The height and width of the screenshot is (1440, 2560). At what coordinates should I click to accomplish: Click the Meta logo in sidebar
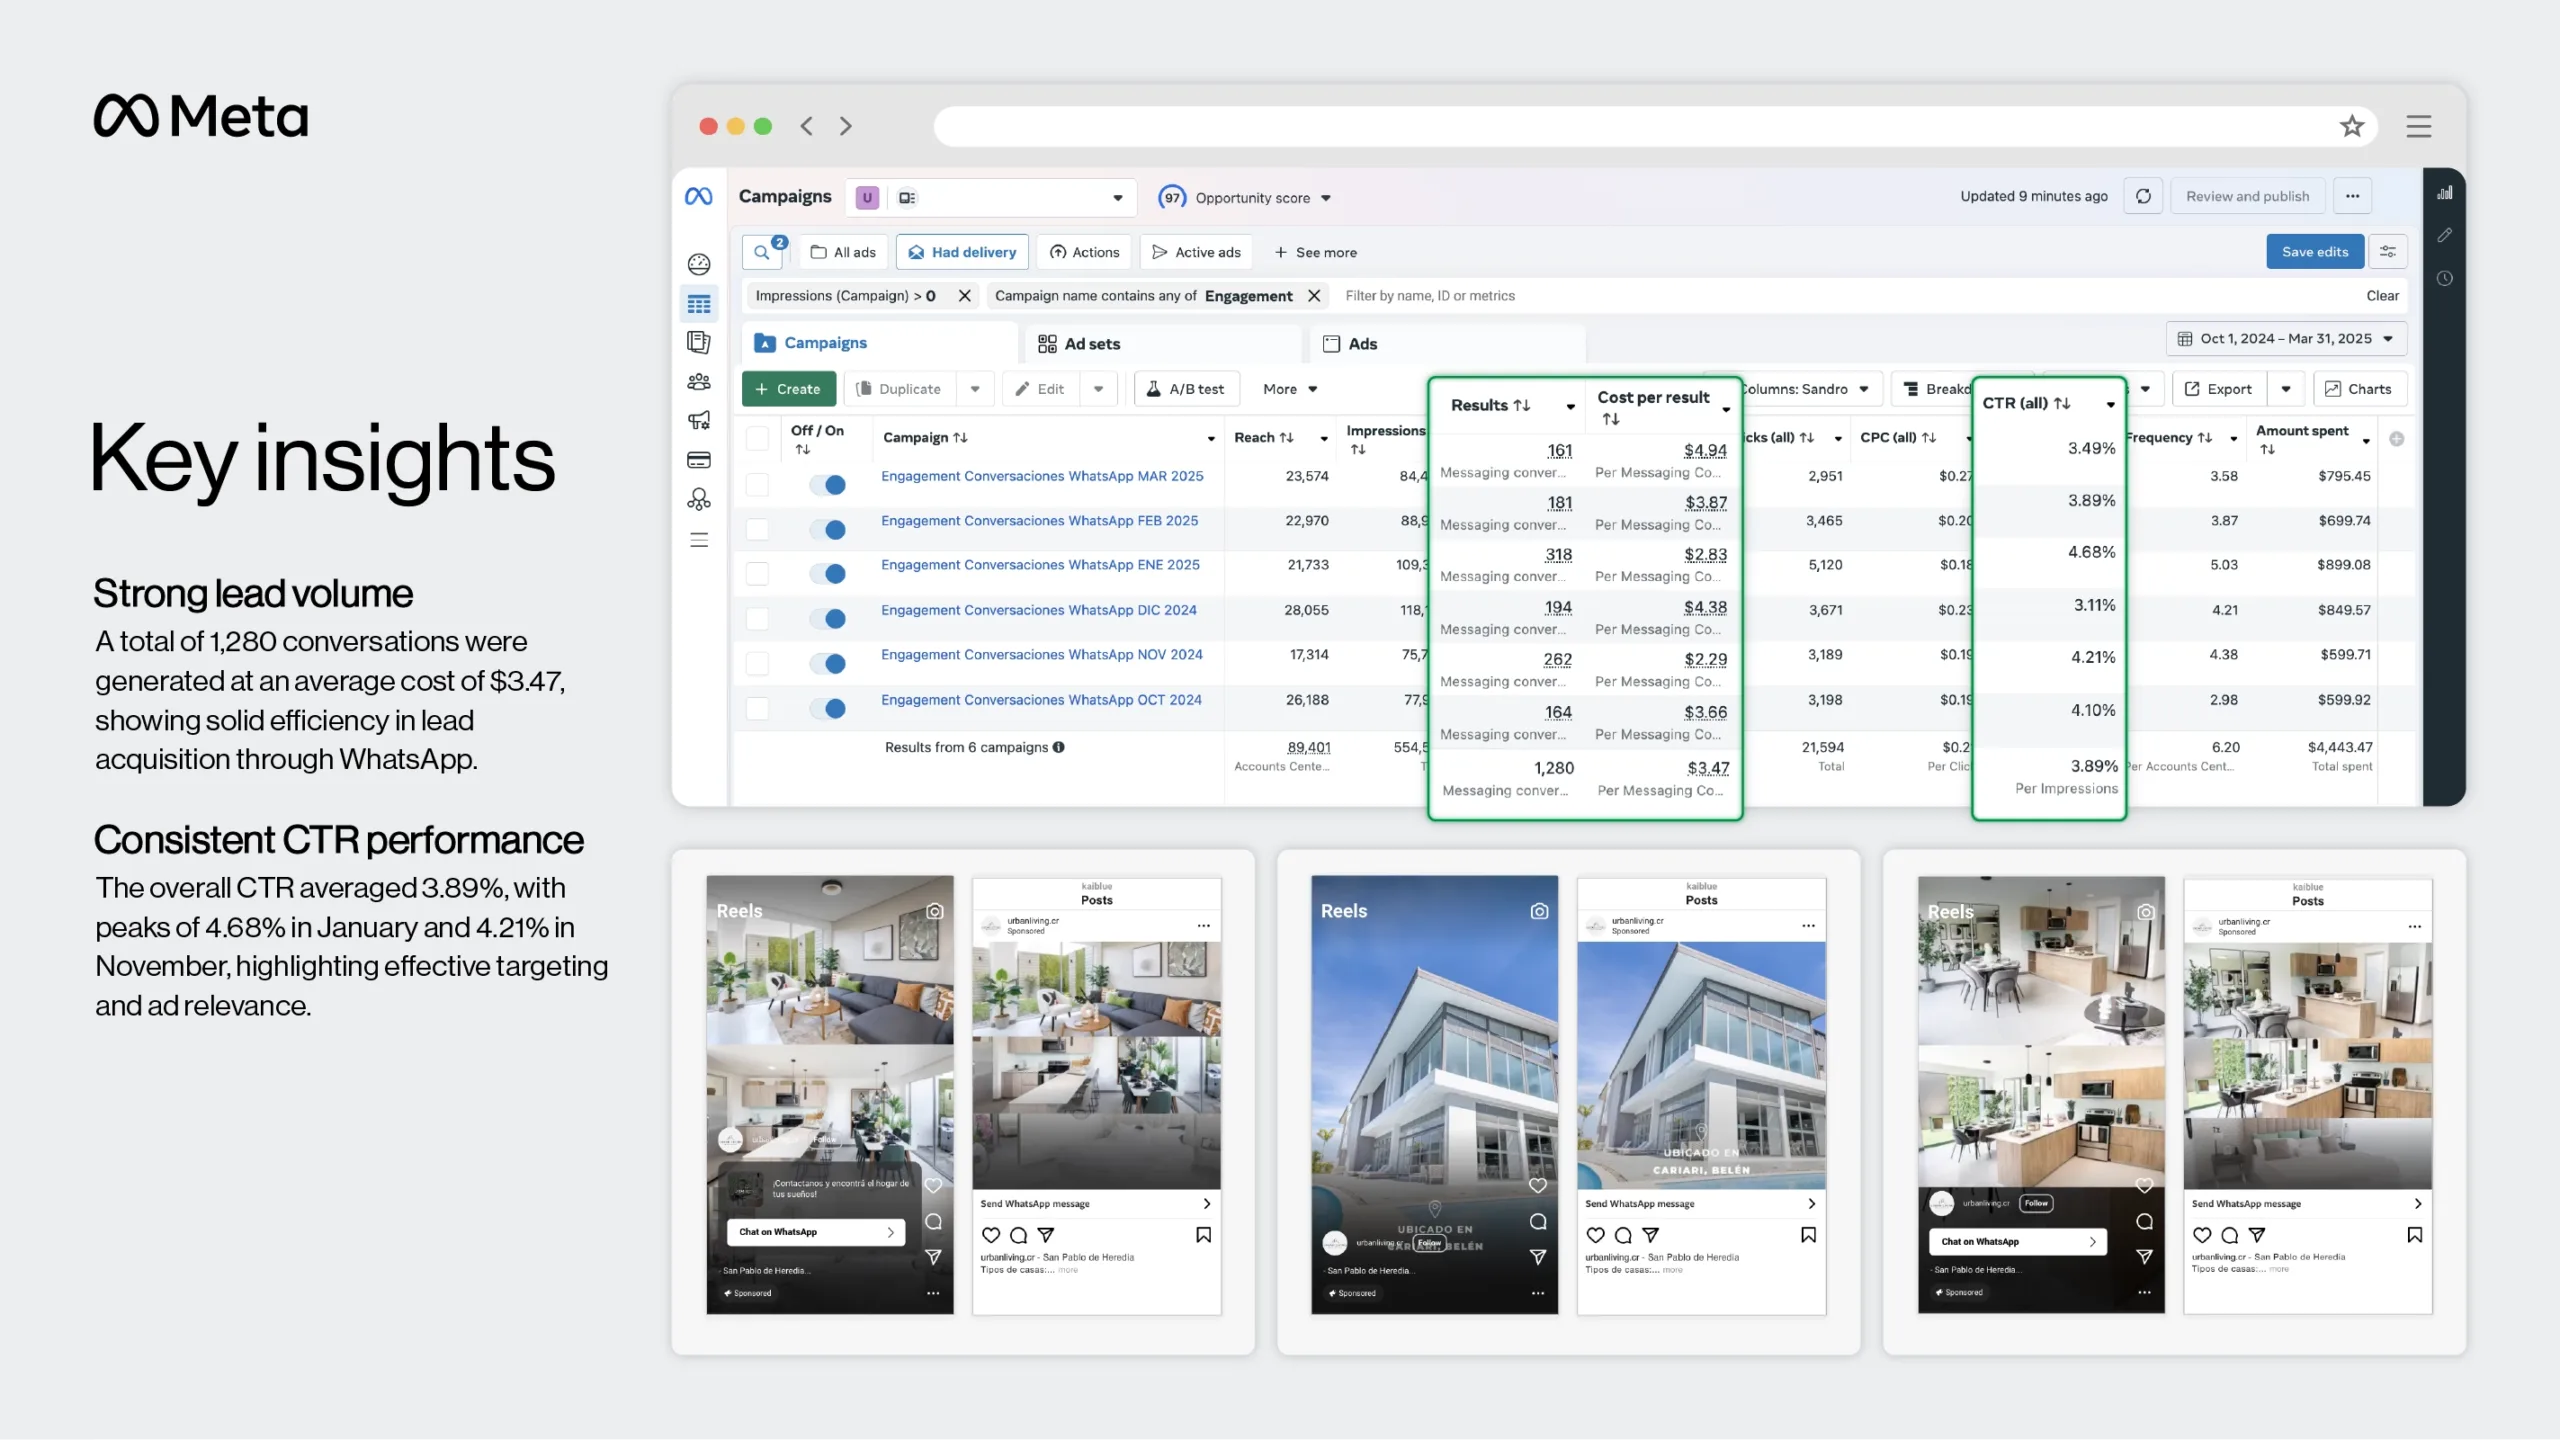click(699, 196)
